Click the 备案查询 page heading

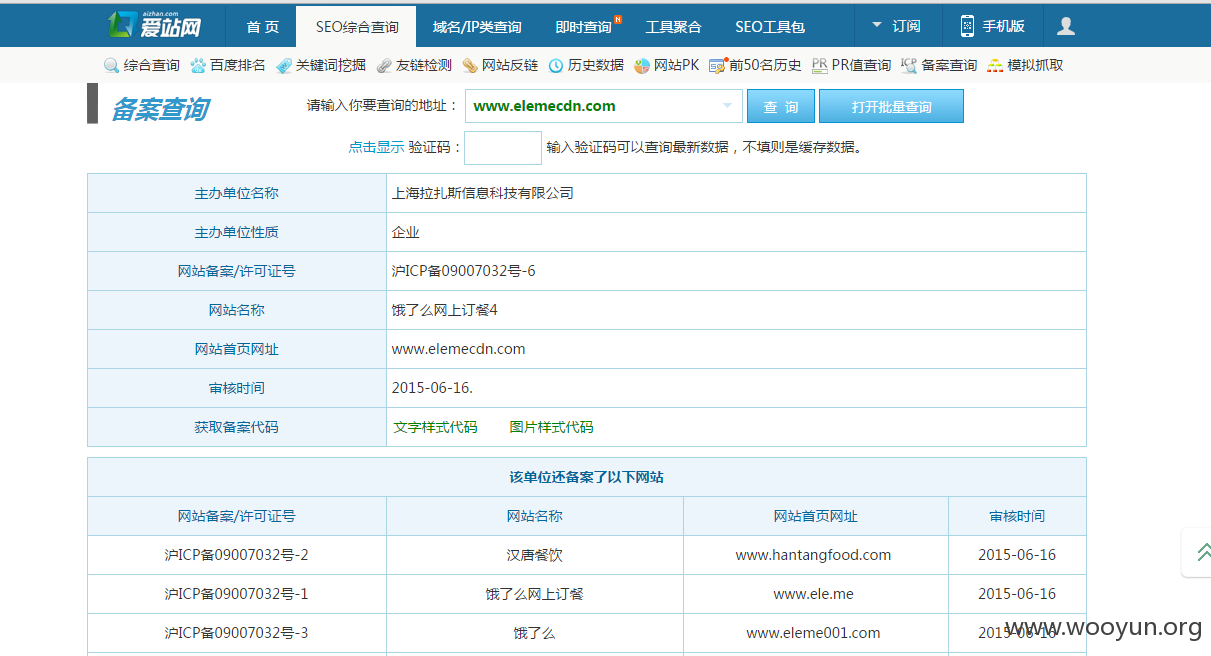click(x=160, y=109)
